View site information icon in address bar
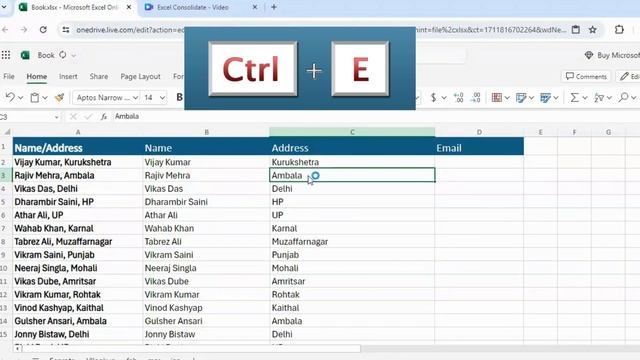 (66, 30)
